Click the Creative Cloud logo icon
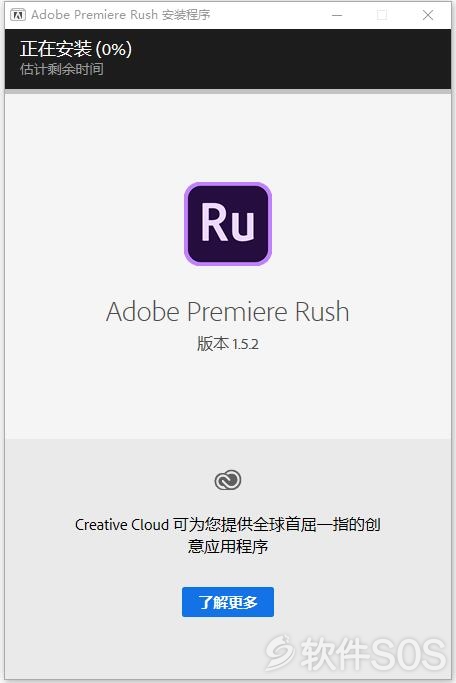 point(228,480)
